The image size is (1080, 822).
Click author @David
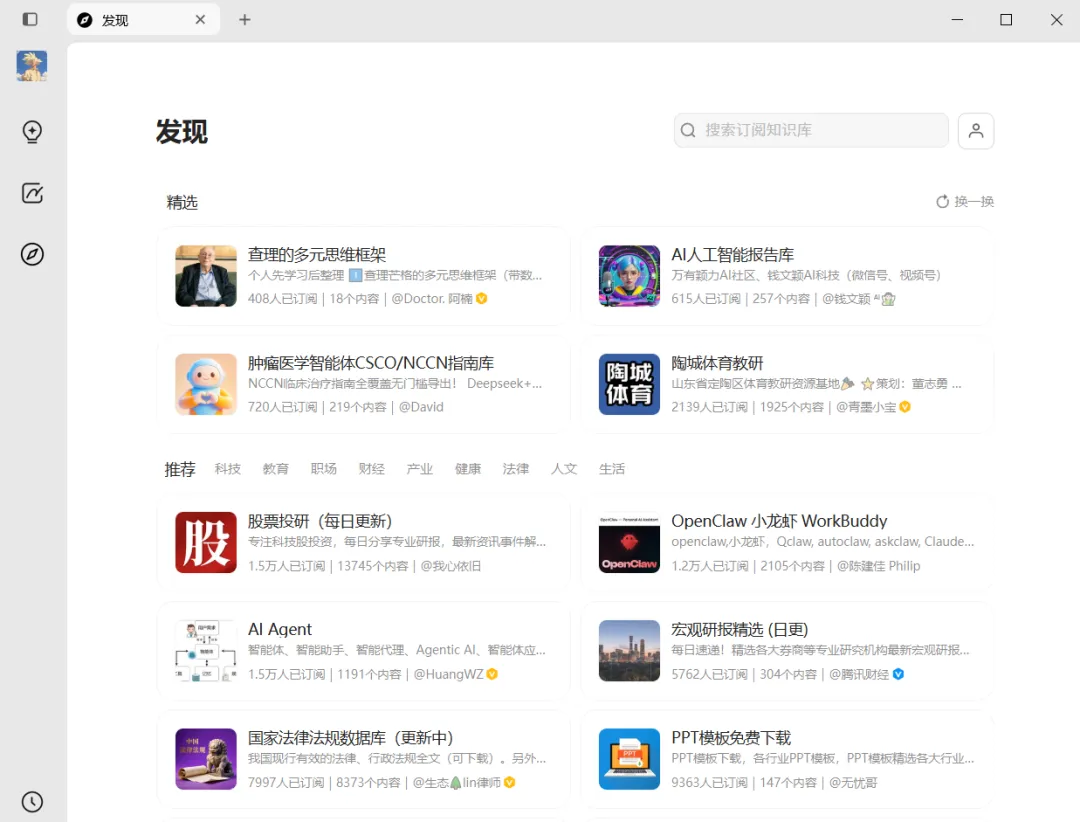(421, 407)
